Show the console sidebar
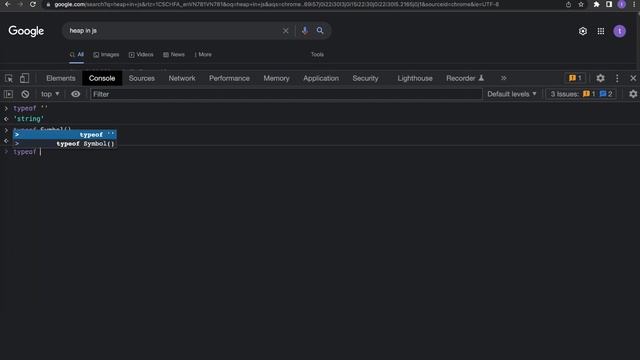This screenshot has height=360, width=640. tap(9, 94)
